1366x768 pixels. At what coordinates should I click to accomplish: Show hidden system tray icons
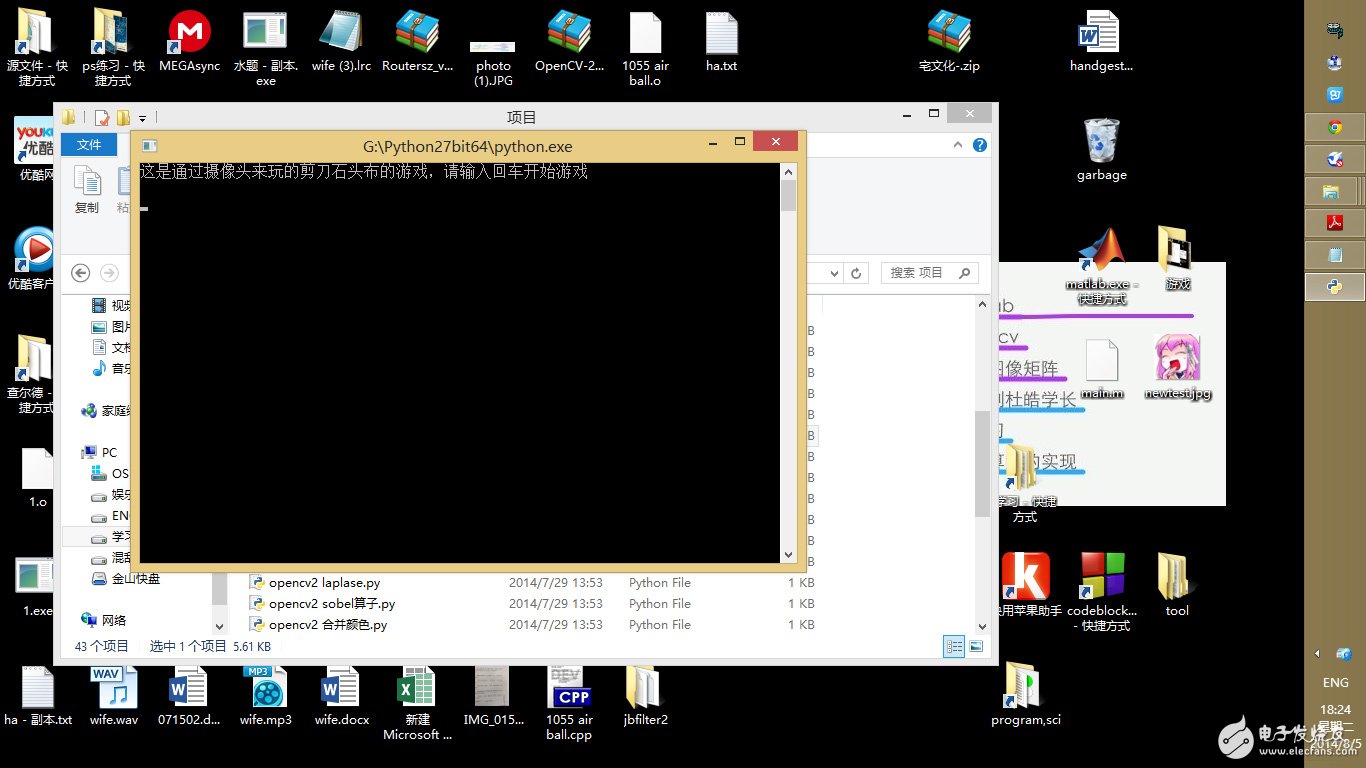(x=1318, y=654)
